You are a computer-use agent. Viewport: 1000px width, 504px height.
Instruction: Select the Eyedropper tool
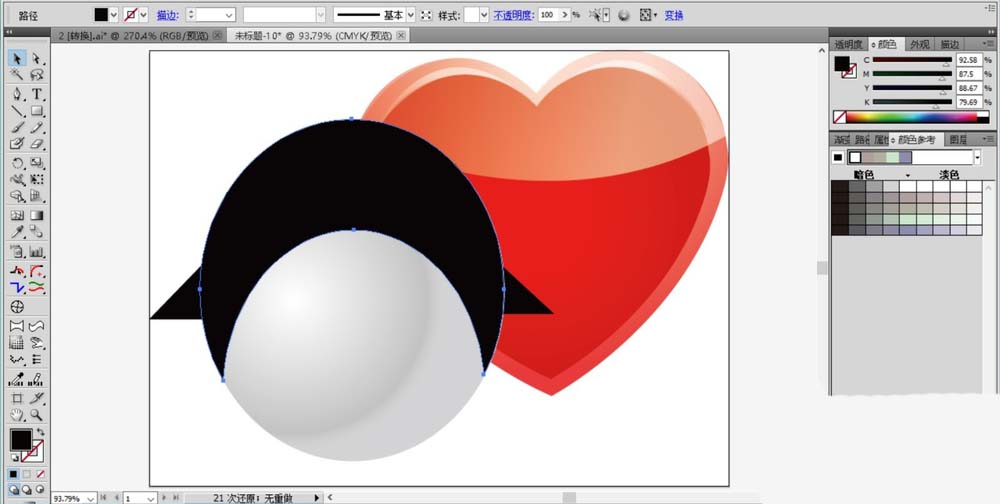tap(17, 232)
